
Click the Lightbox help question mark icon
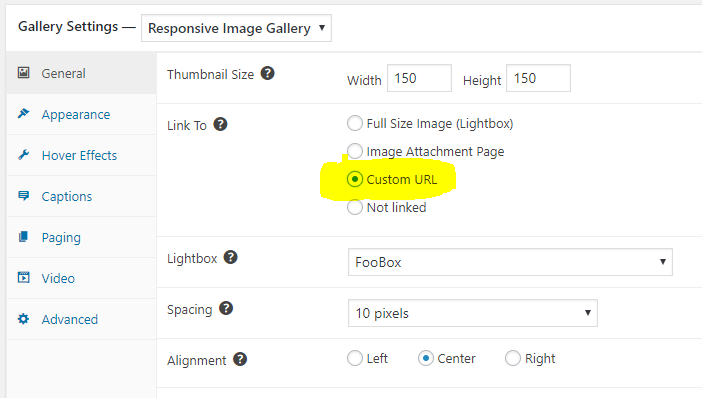(x=231, y=257)
